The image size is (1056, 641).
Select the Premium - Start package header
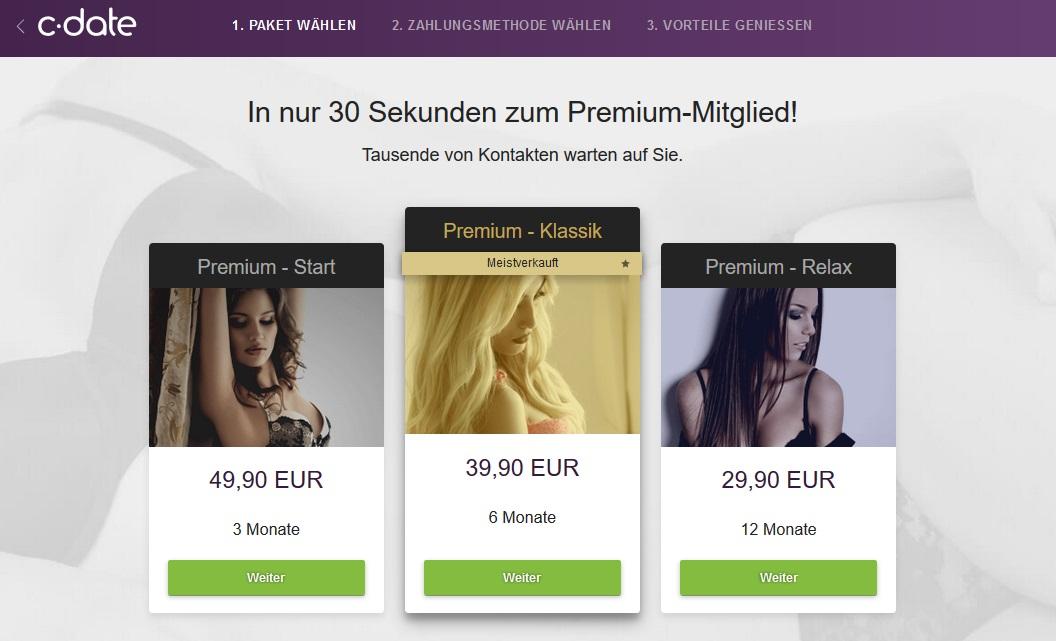click(x=266, y=266)
